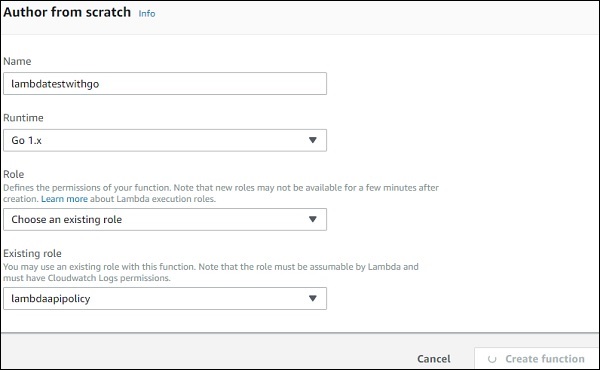Open the Info link beside the heading

click(x=147, y=13)
